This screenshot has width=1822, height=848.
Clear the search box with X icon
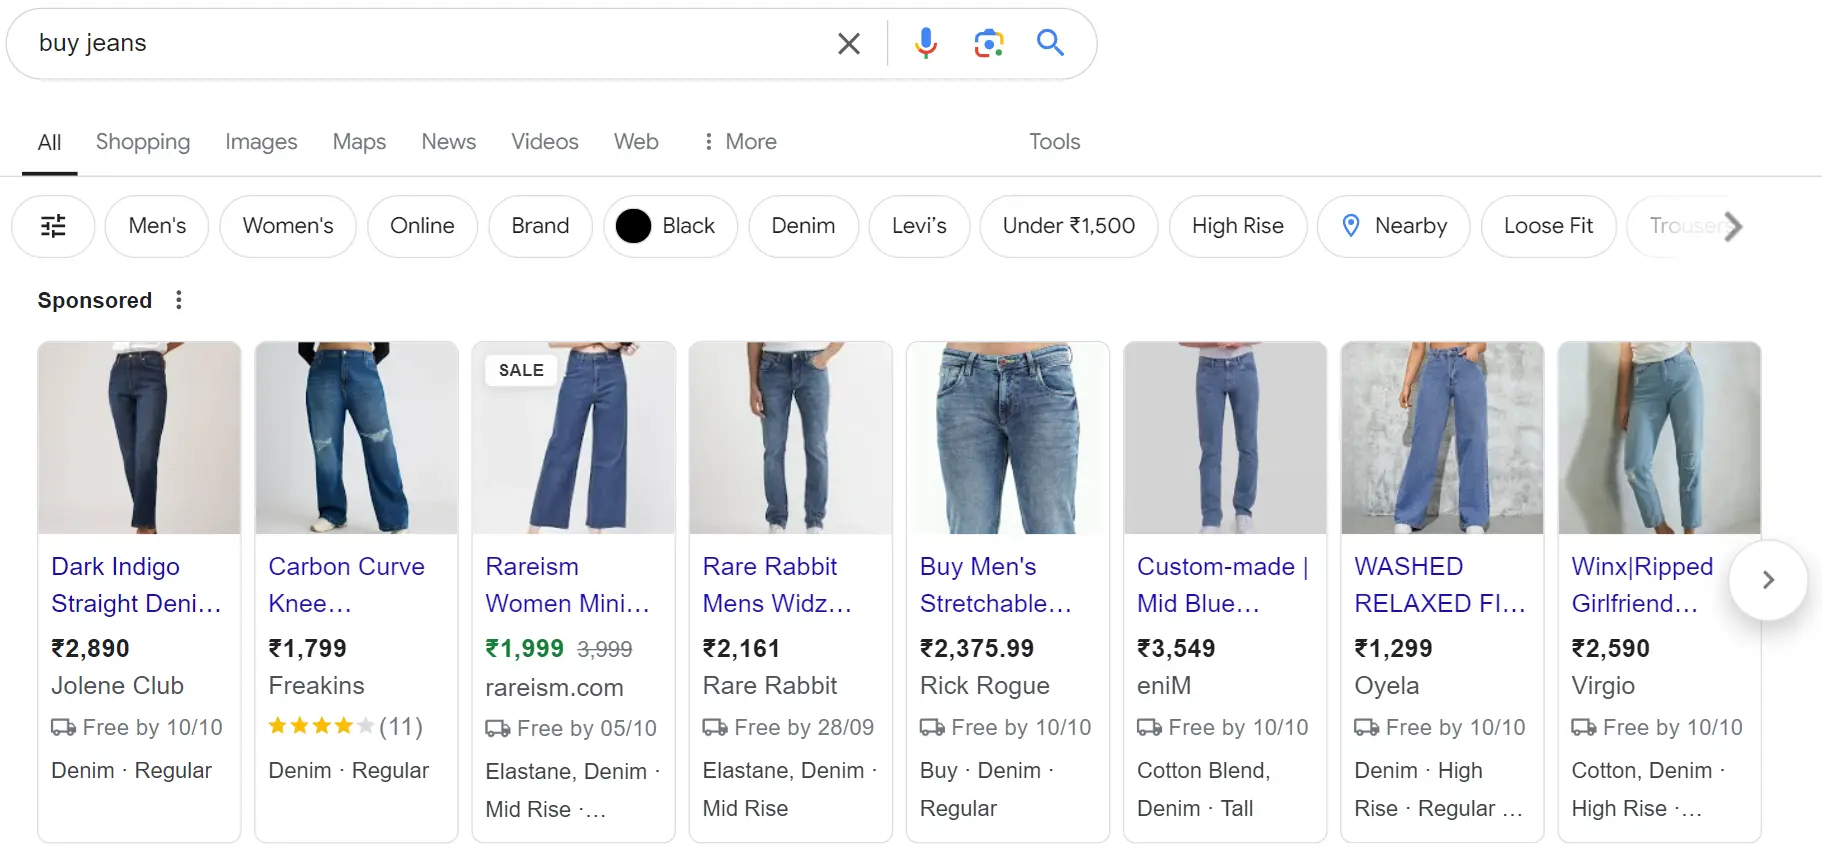(848, 43)
